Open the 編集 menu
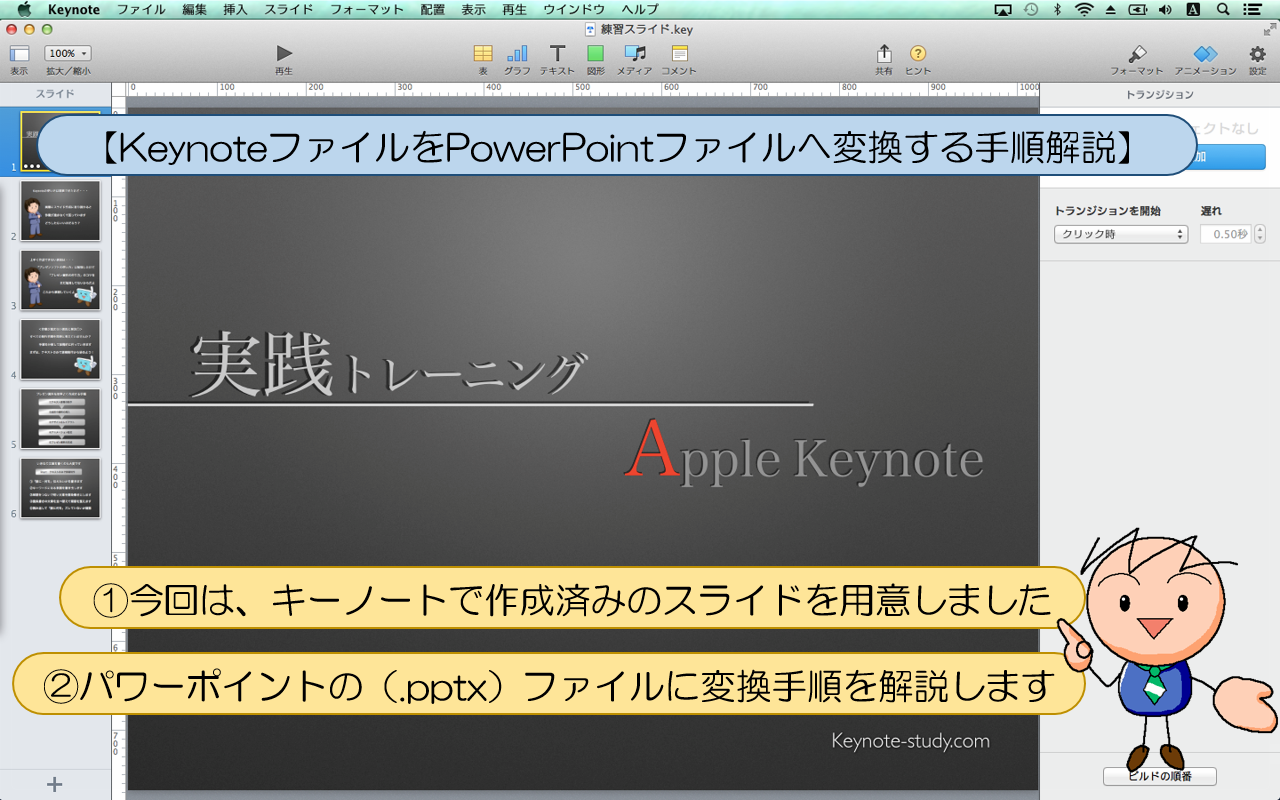This screenshot has width=1280, height=800. [195, 9]
